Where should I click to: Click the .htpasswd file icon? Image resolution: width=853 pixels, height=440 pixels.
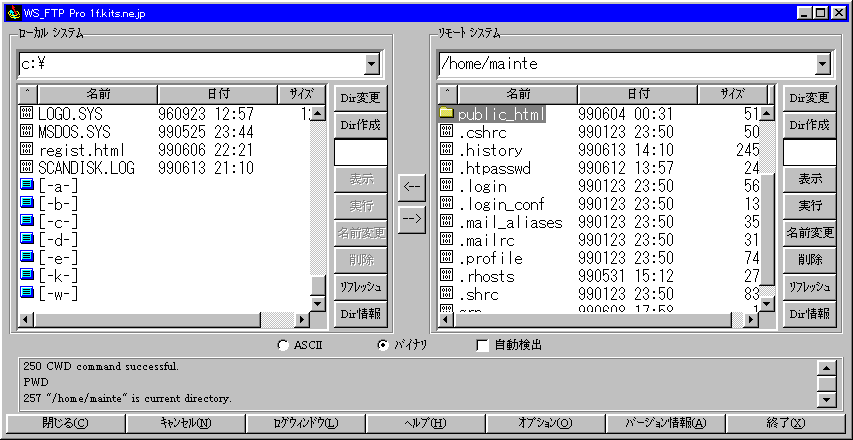coord(446,168)
